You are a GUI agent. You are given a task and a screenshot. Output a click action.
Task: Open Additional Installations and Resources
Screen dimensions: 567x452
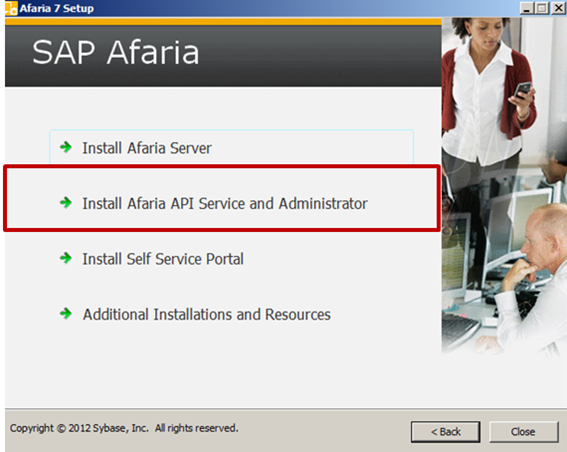[206, 314]
